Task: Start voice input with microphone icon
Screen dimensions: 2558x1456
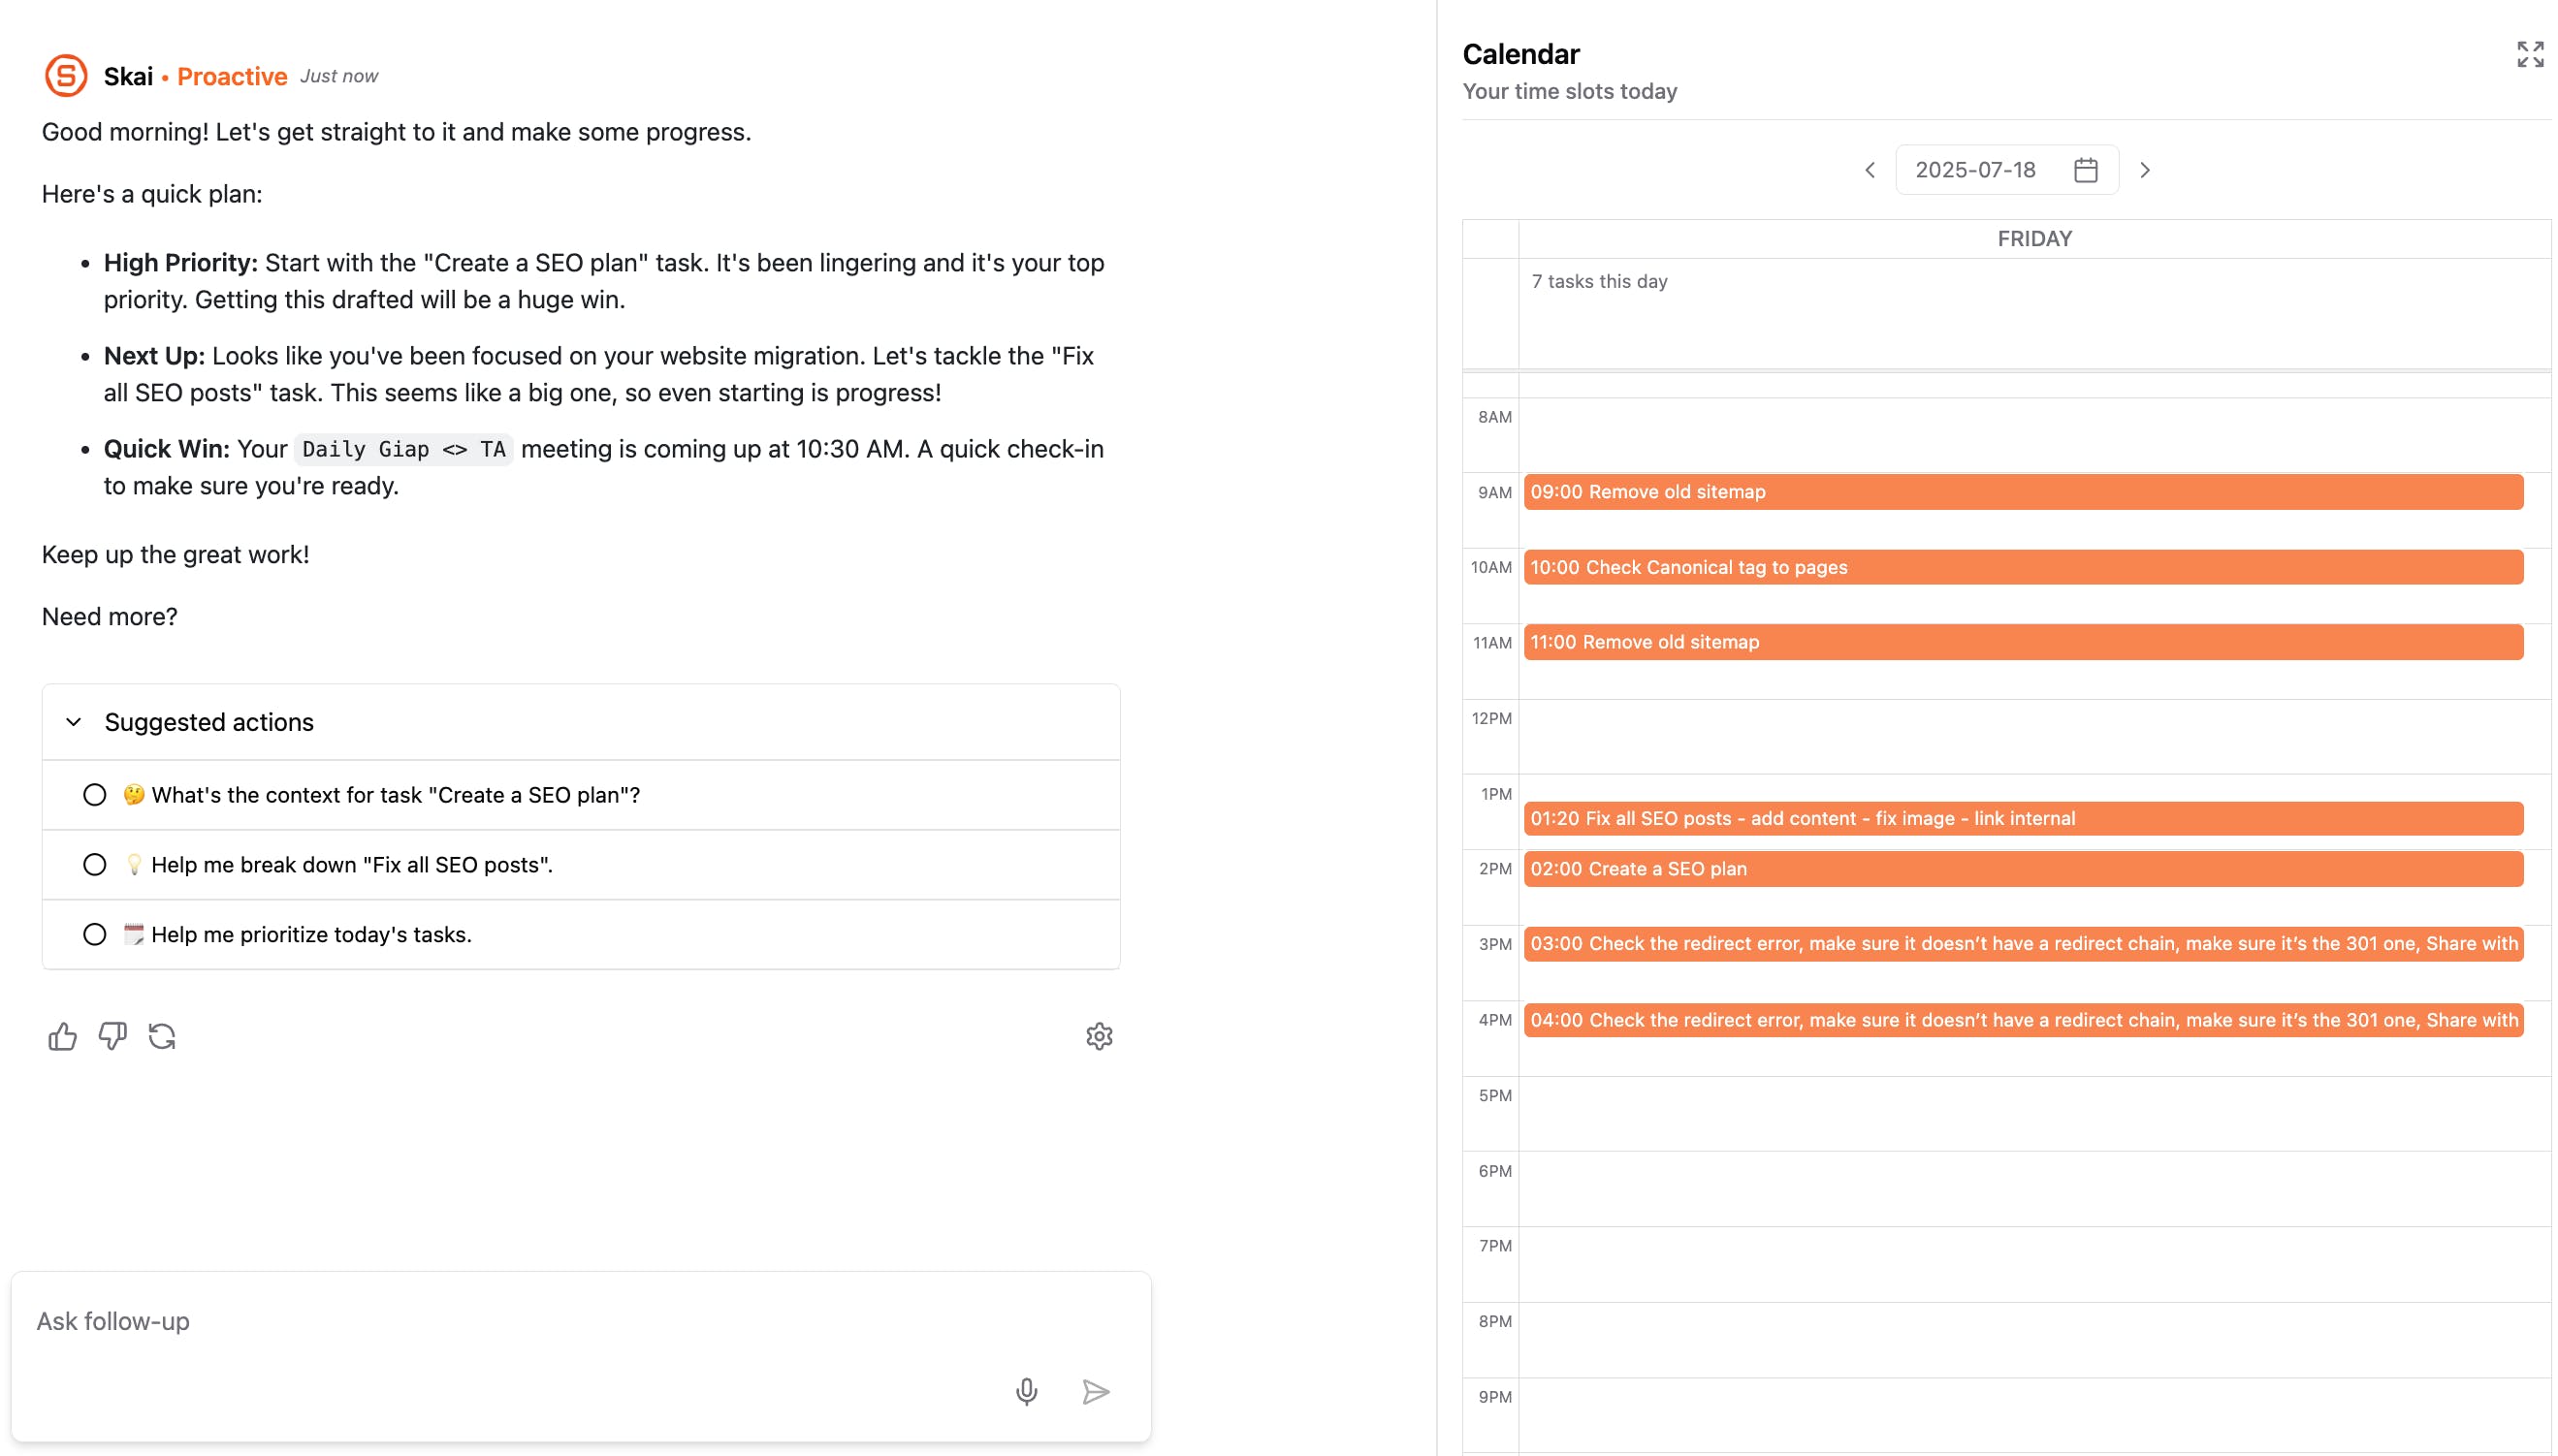Action: click(1026, 1391)
